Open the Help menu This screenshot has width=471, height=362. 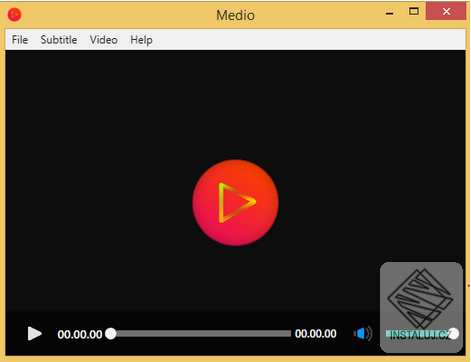tap(141, 40)
